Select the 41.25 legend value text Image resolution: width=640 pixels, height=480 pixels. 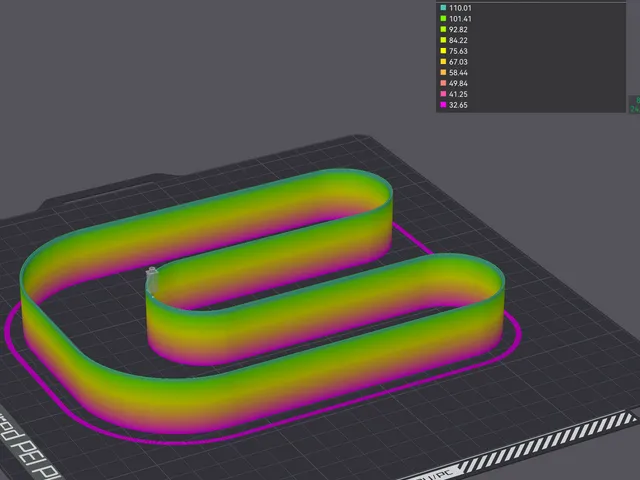tap(458, 94)
